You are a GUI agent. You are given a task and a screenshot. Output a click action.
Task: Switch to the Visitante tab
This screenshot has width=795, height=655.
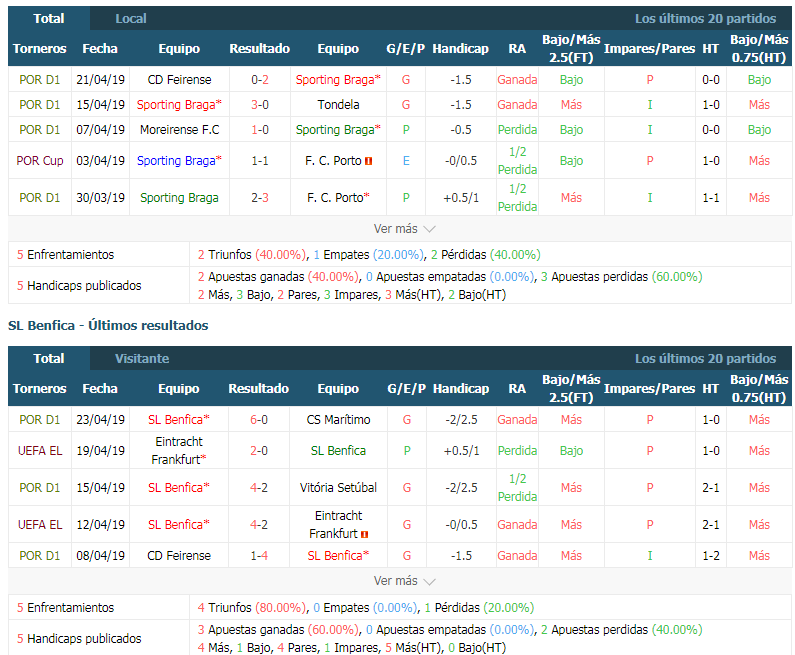tap(142, 358)
